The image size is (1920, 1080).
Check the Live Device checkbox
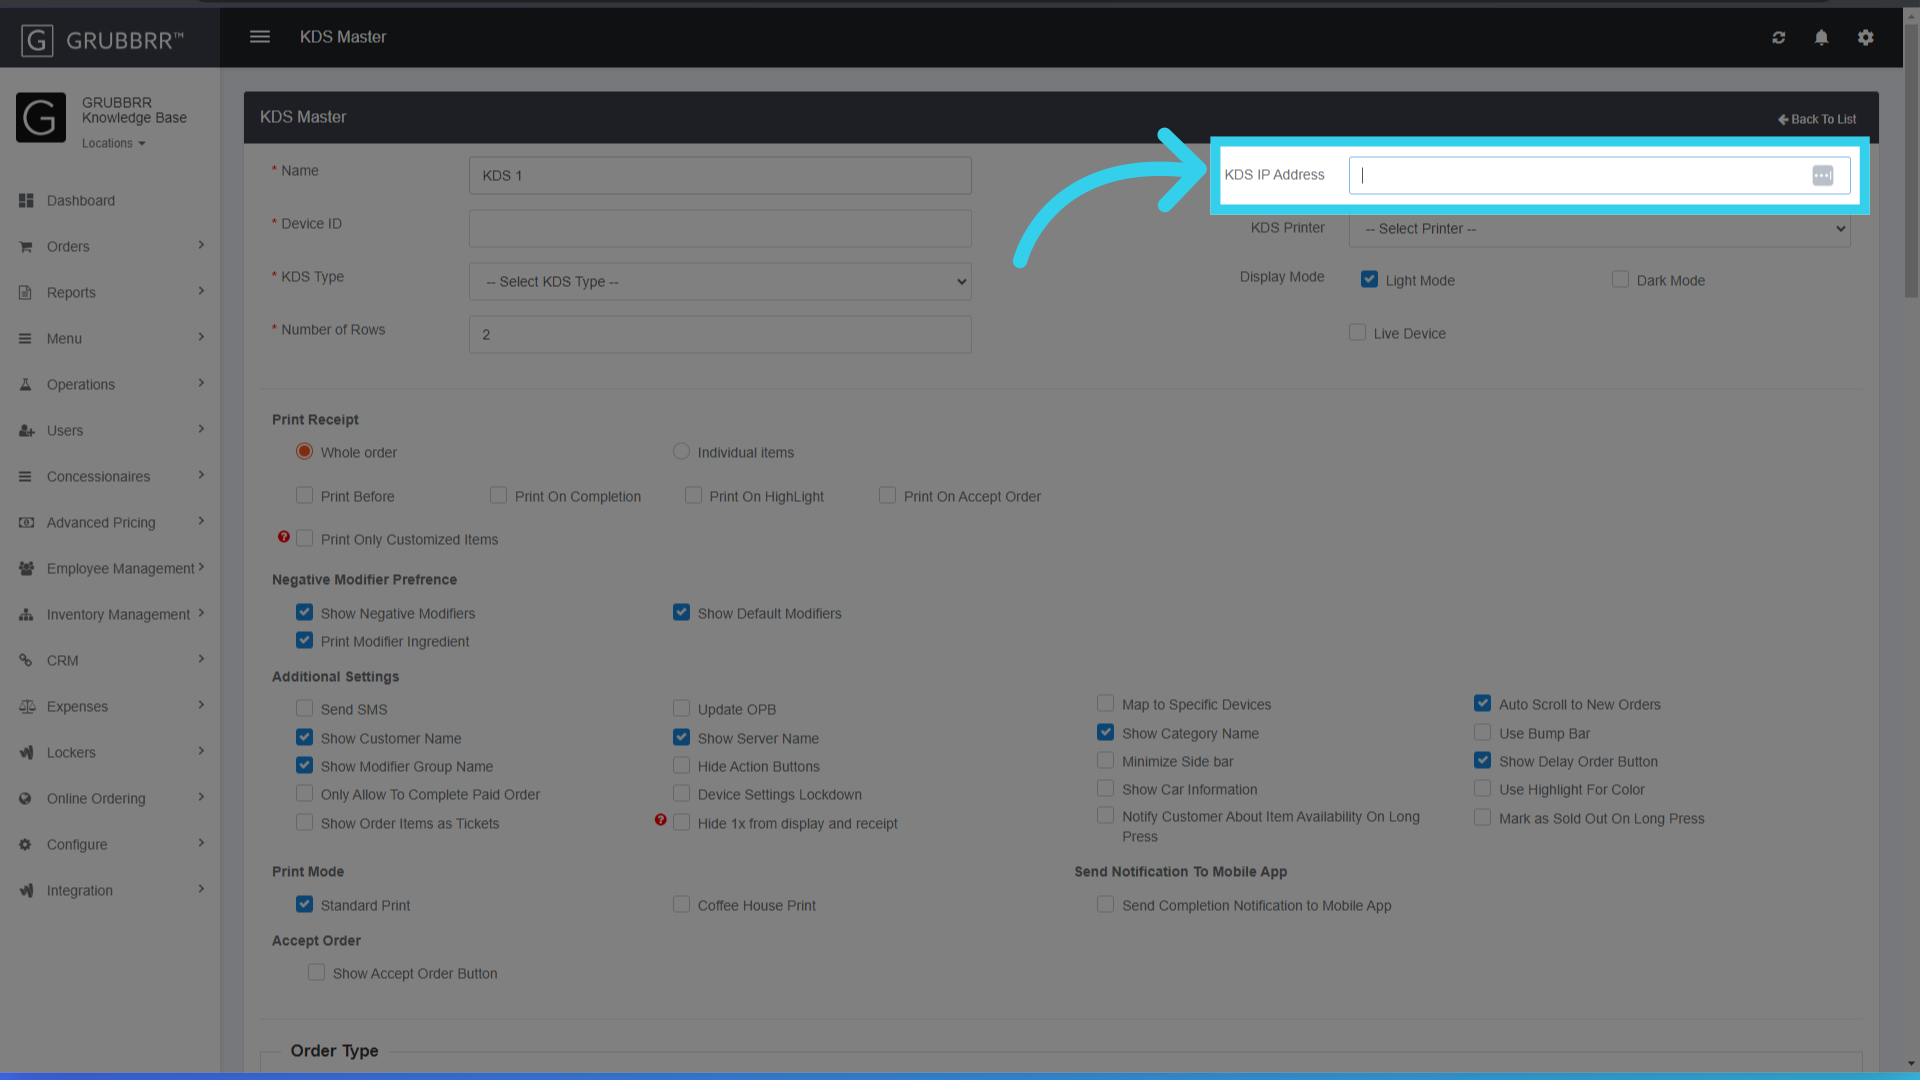click(x=1357, y=332)
